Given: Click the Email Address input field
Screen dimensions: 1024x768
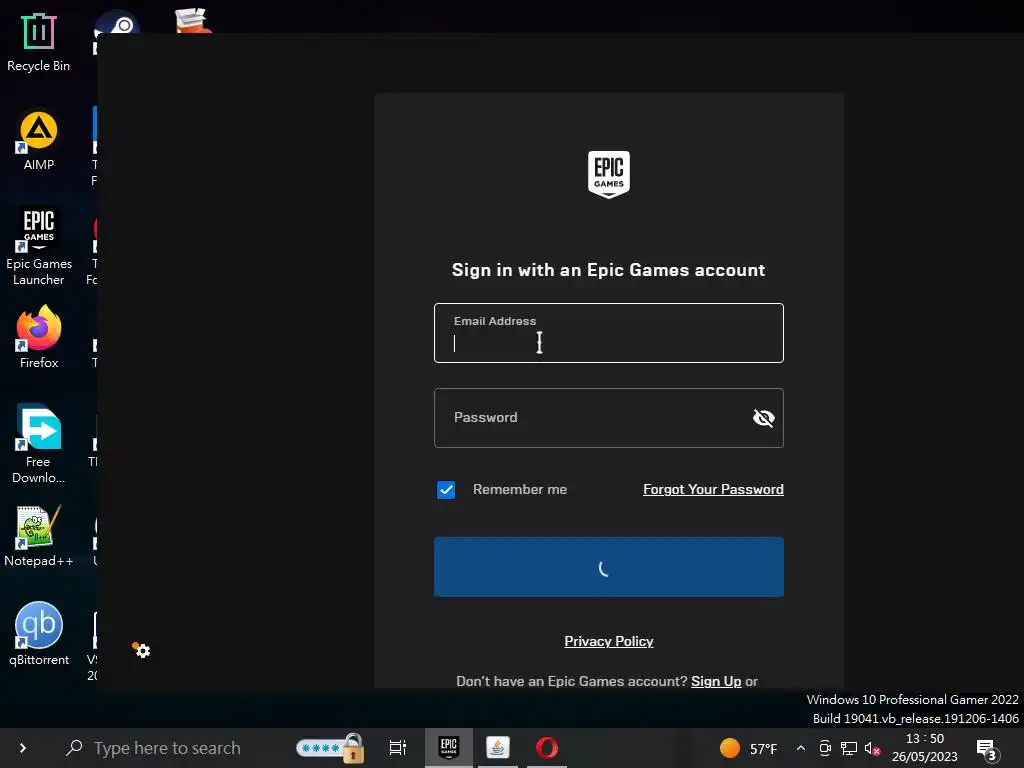Looking at the screenshot, I should click(609, 333).
